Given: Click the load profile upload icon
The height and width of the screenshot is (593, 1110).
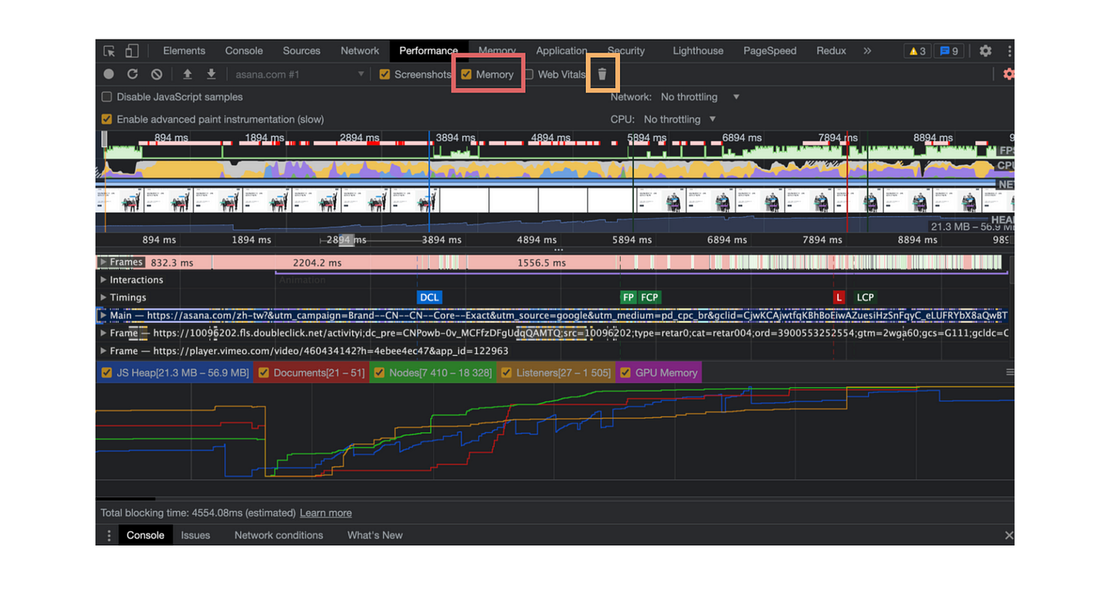Looking at the screenshot, I should tap(187, 74).
